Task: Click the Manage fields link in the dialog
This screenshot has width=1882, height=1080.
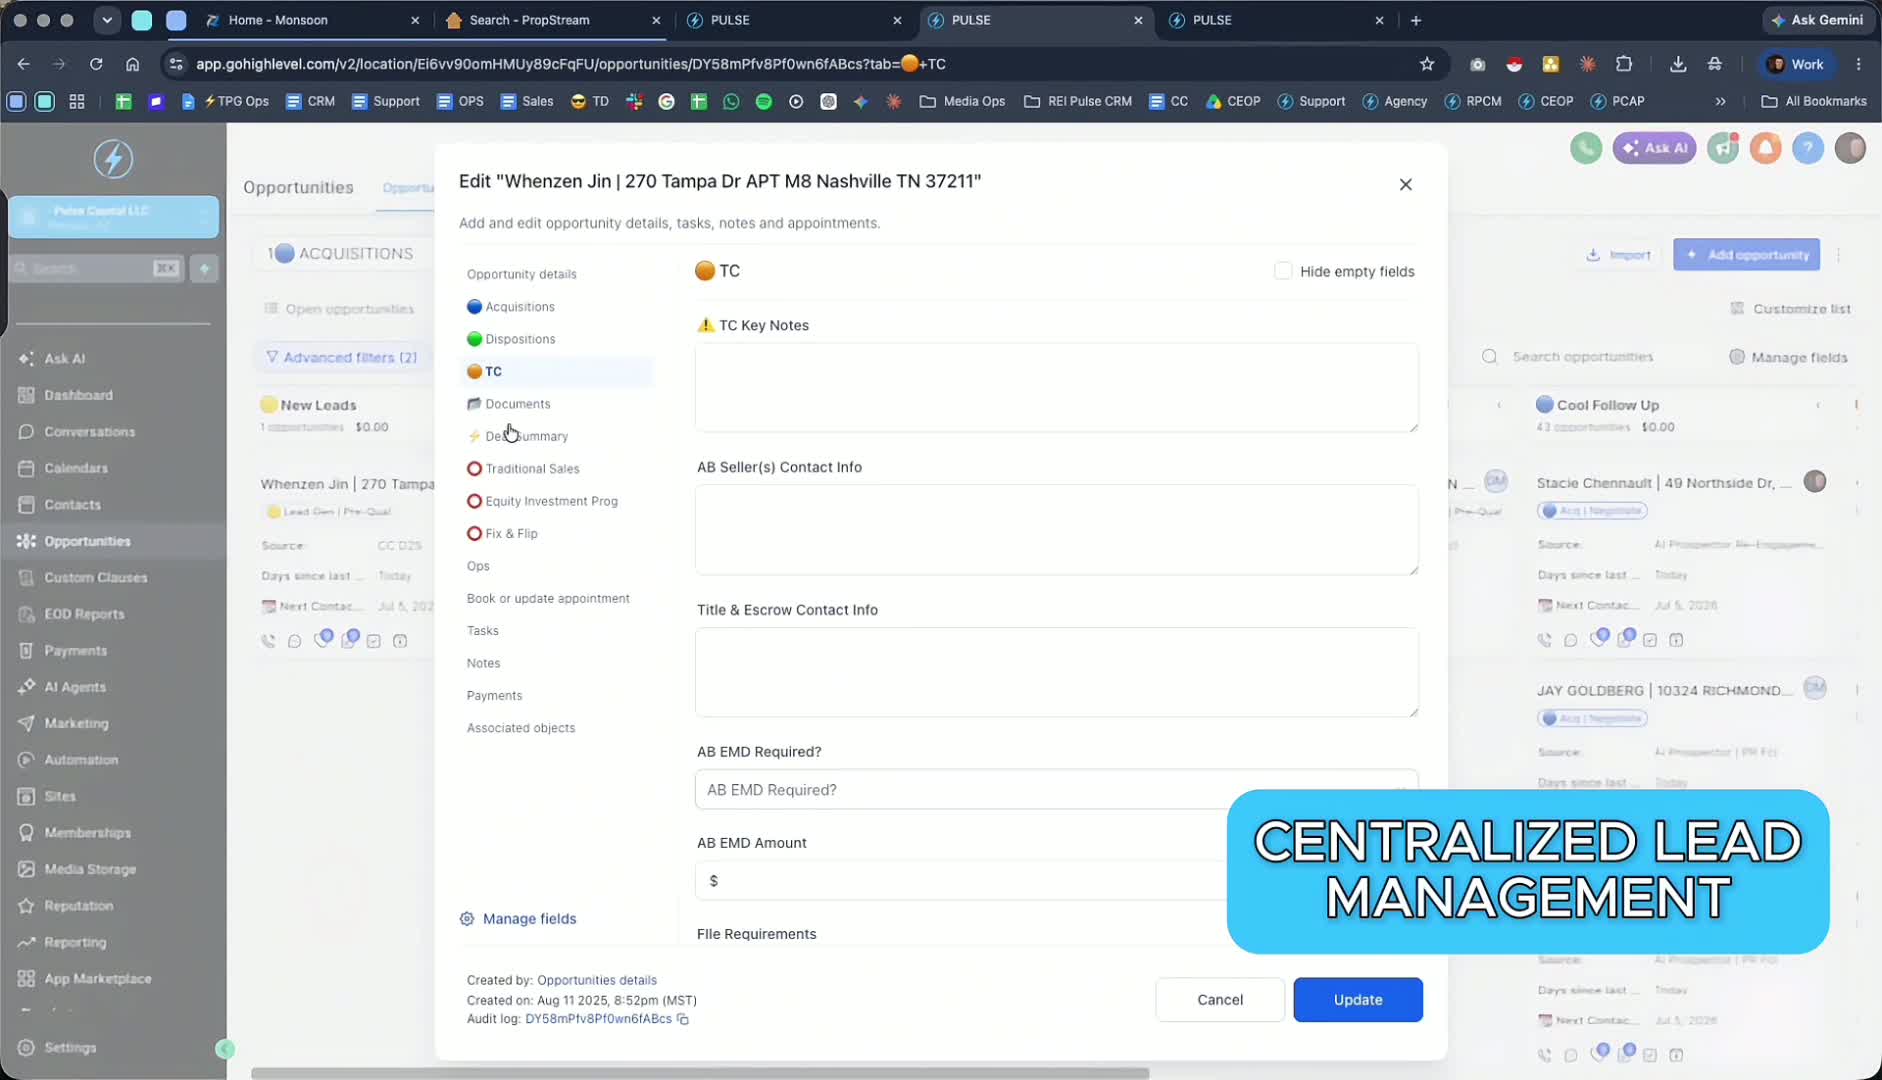Action: [518, 919]
